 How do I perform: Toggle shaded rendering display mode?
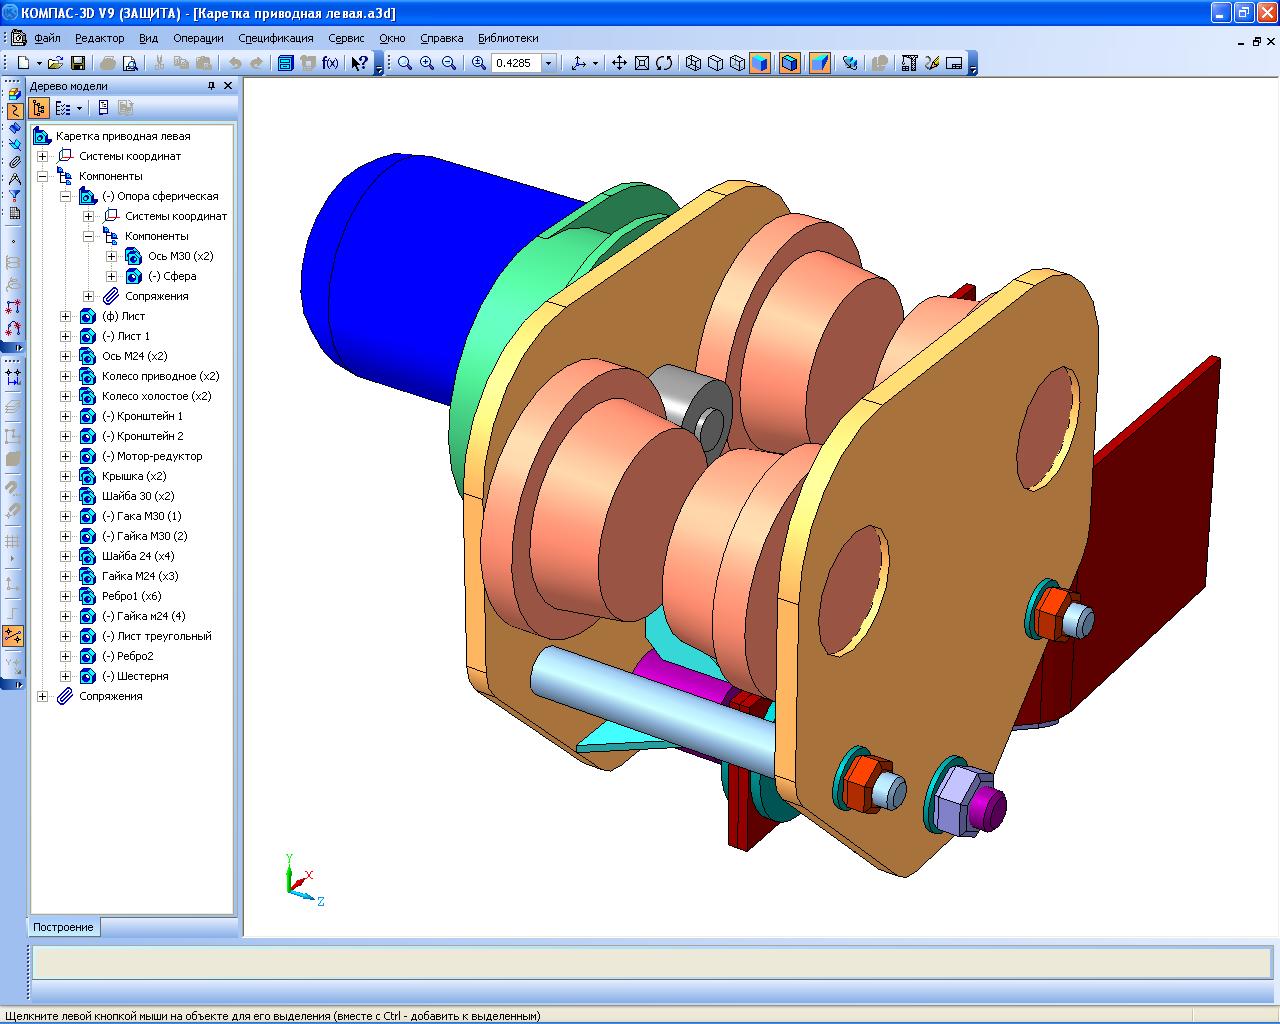click(x=760, y=63)
